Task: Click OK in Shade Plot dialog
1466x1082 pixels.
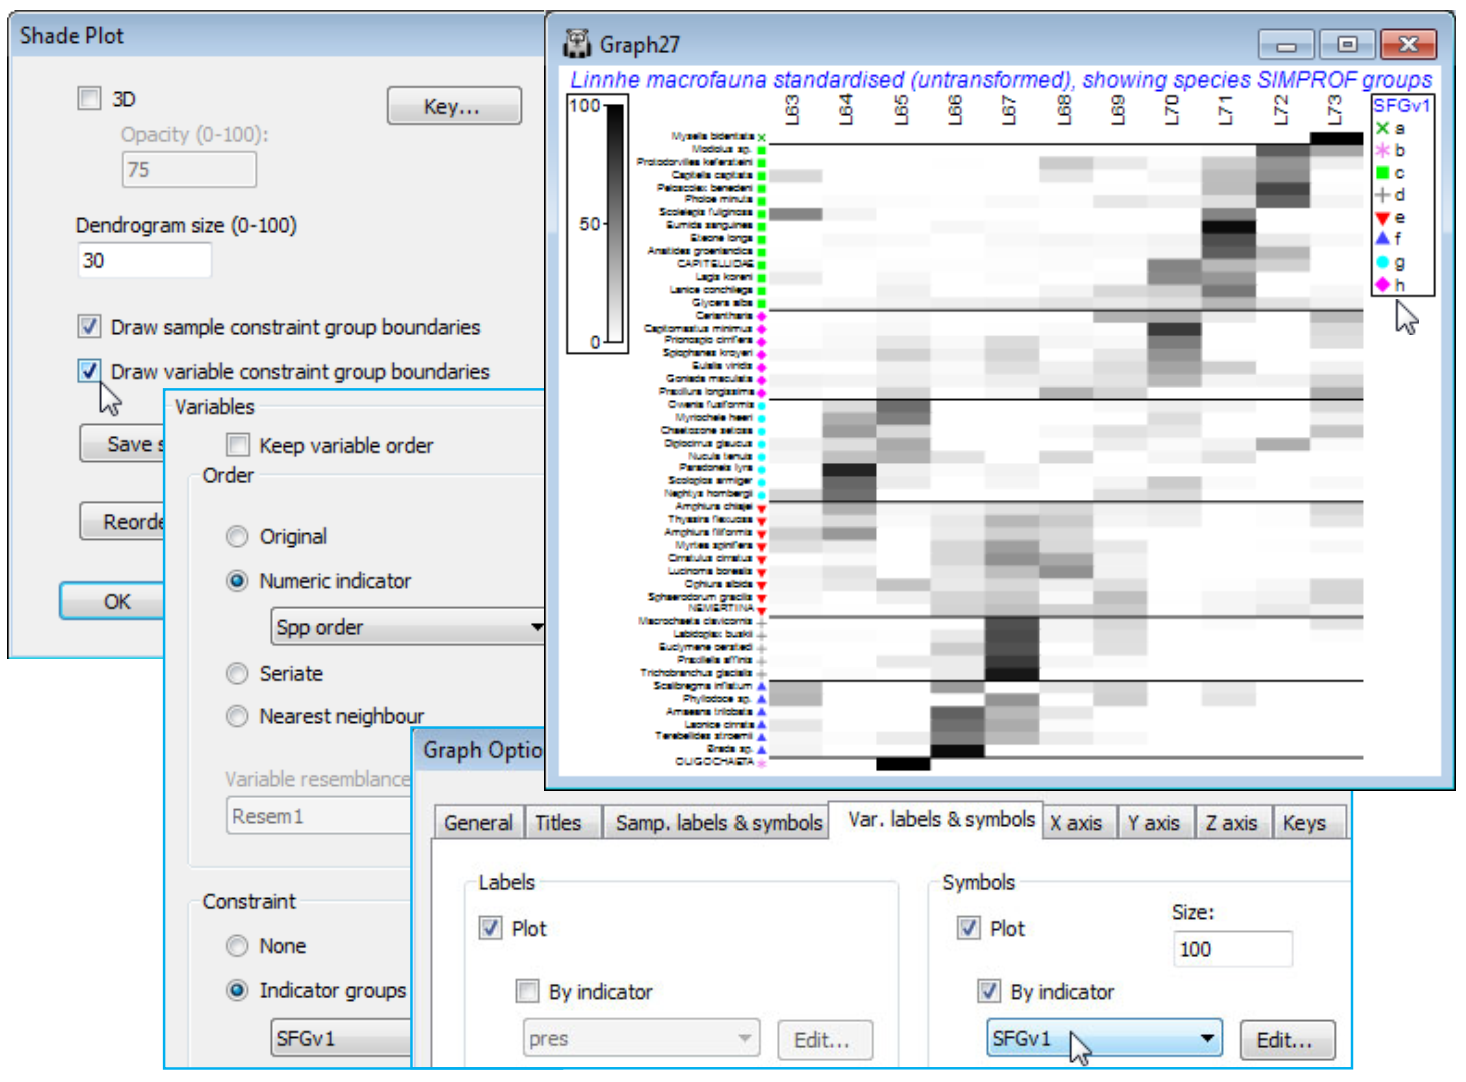Action: click(x=114, y=601)
